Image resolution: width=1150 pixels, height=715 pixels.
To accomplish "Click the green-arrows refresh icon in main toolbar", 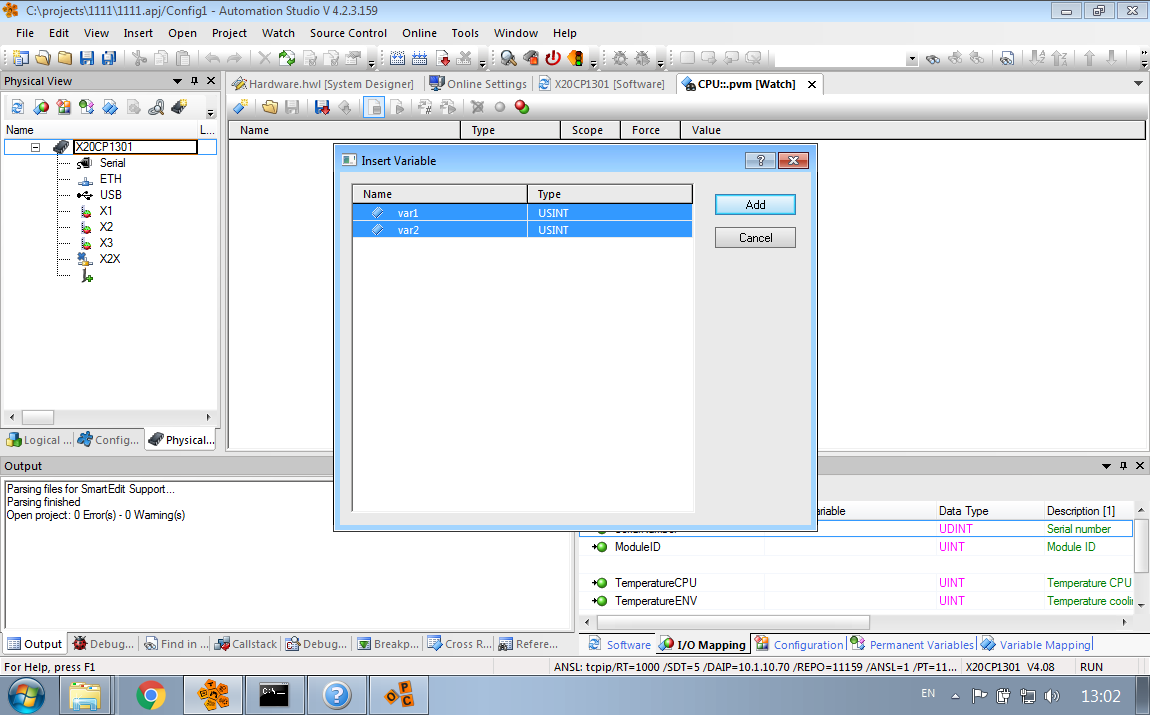I will pyautogui.click(x=287, y=58).
